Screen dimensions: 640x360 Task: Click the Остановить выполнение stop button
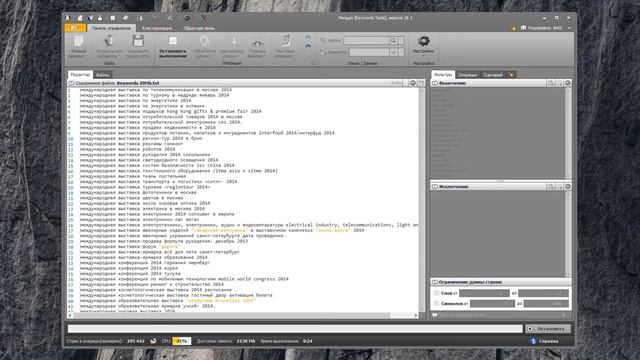(x=173, y=46)
